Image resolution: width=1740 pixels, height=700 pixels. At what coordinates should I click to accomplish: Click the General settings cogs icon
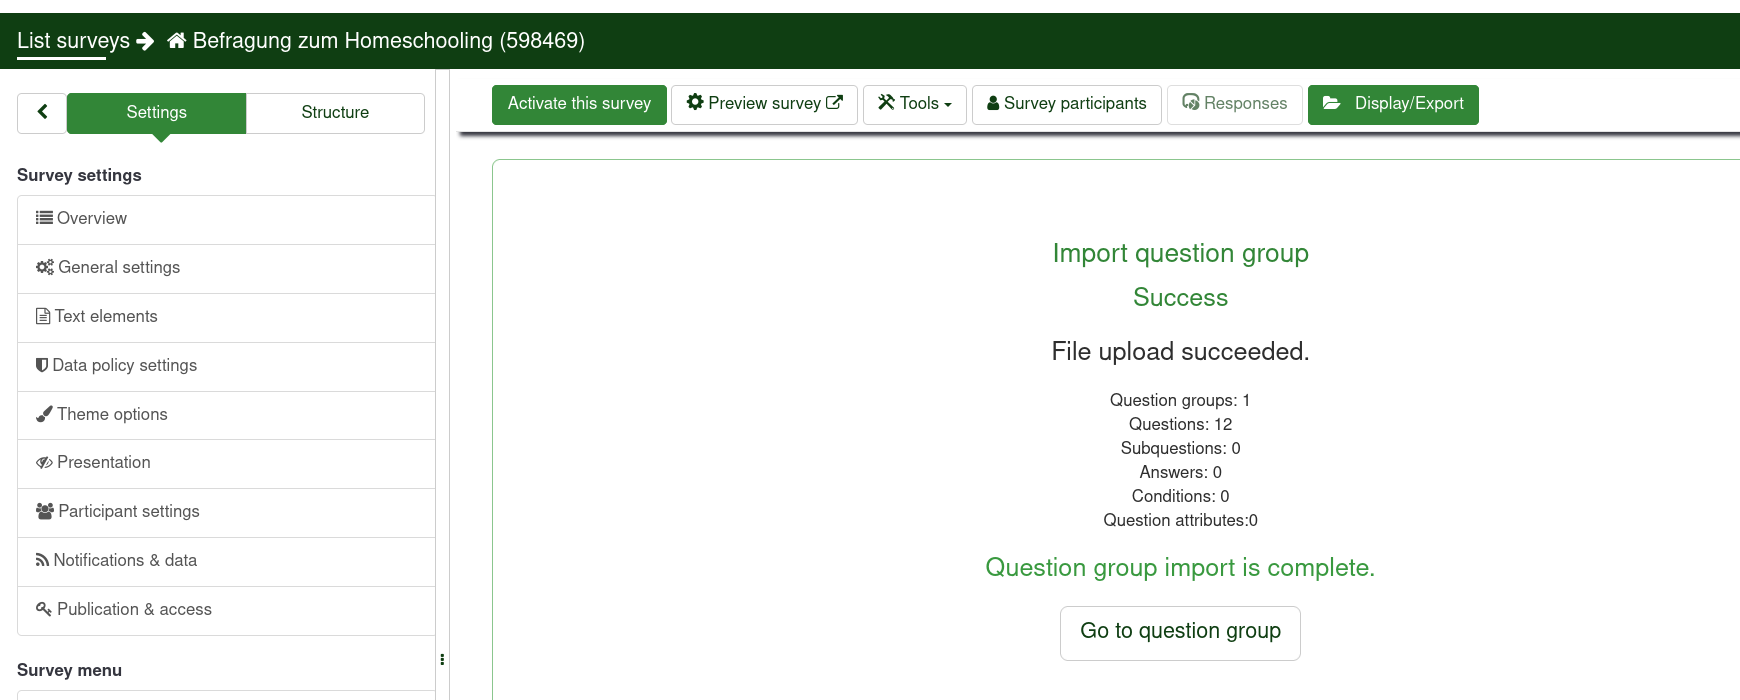tap(45, 267)
